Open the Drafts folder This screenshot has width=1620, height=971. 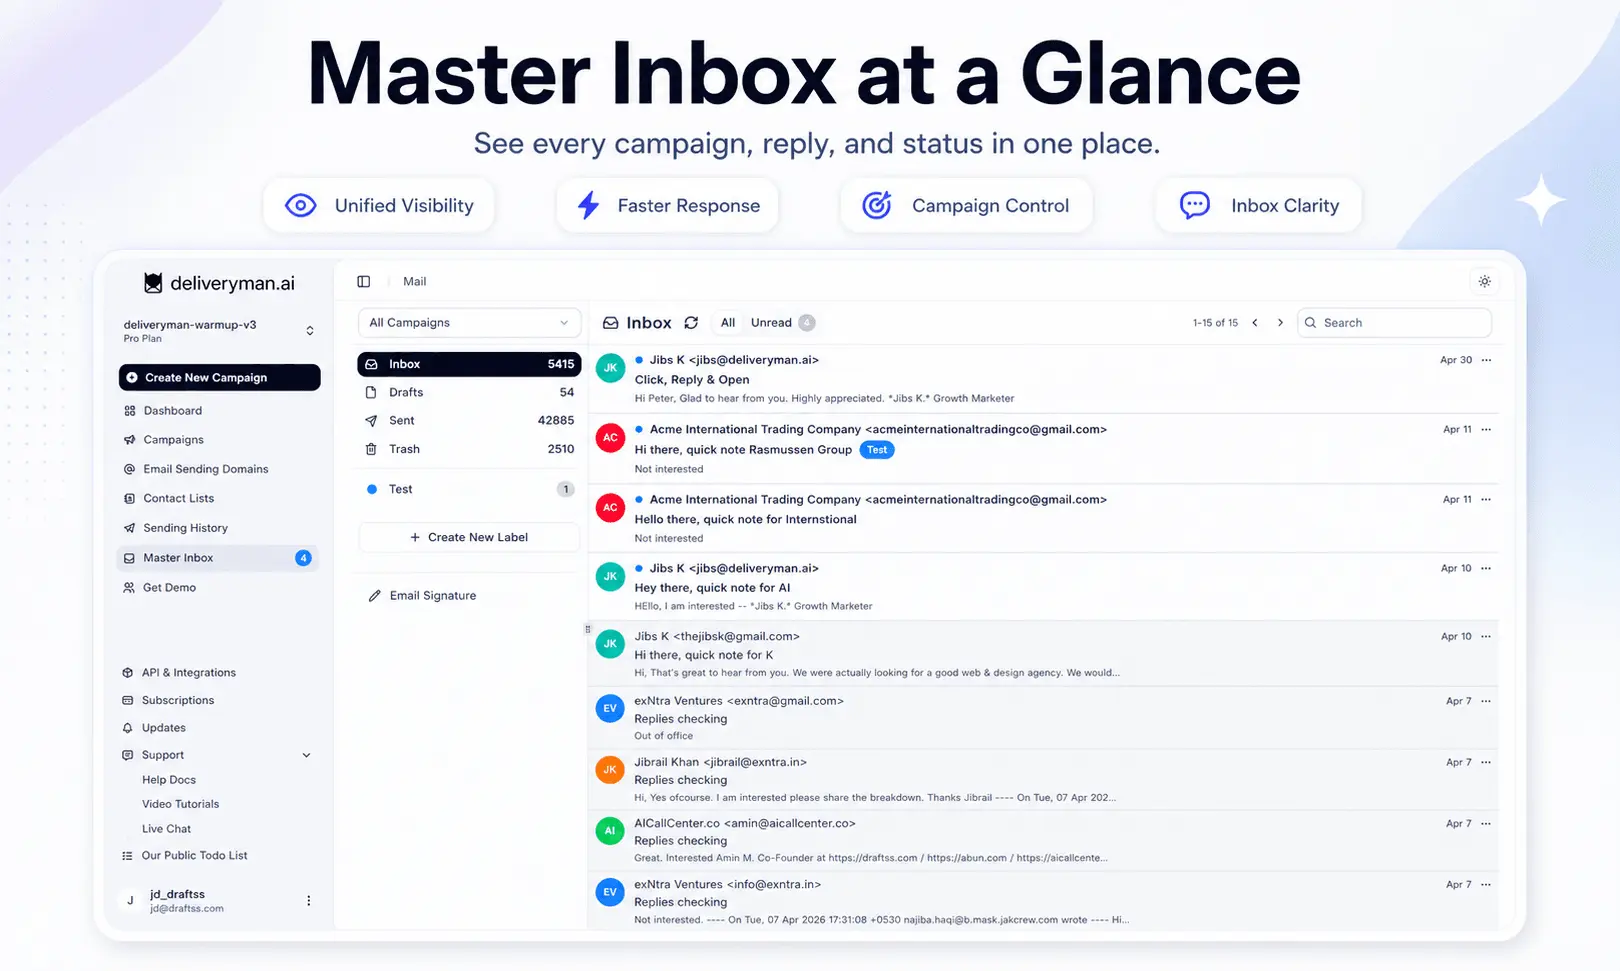[469, 393]
